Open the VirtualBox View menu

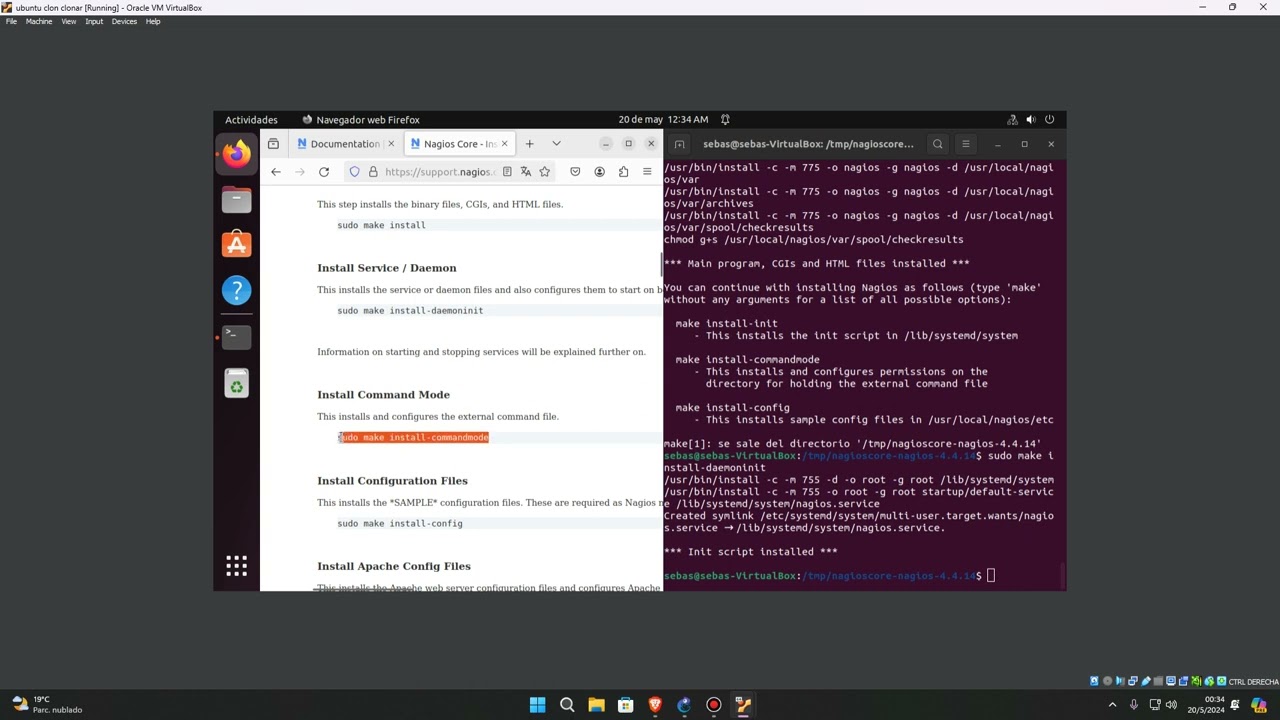tap(69, 21)
